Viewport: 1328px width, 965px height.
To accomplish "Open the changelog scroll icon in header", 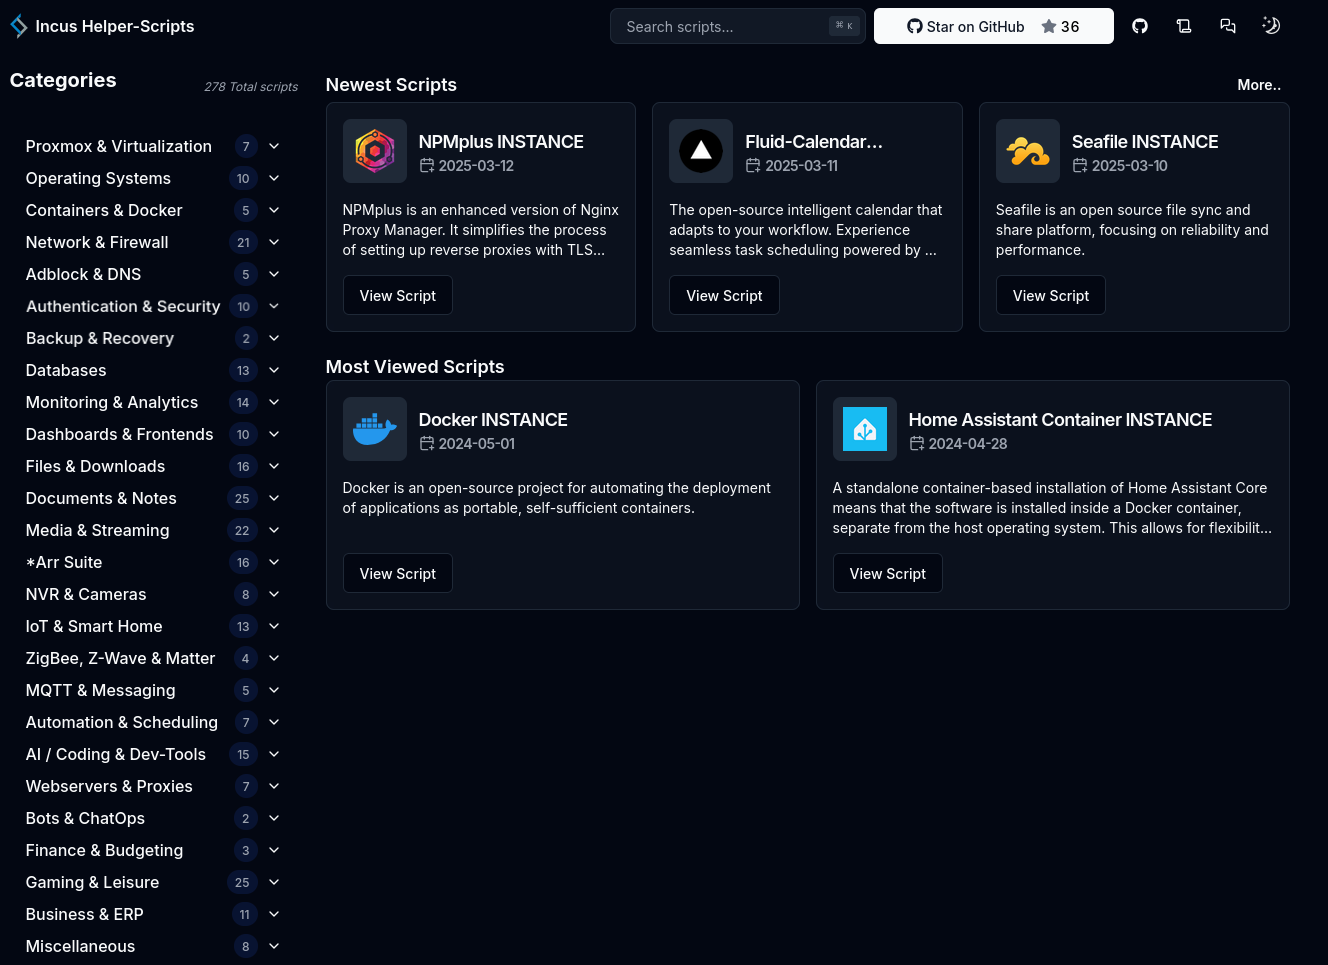I will pyautogui.click(x=1184, y=26).
